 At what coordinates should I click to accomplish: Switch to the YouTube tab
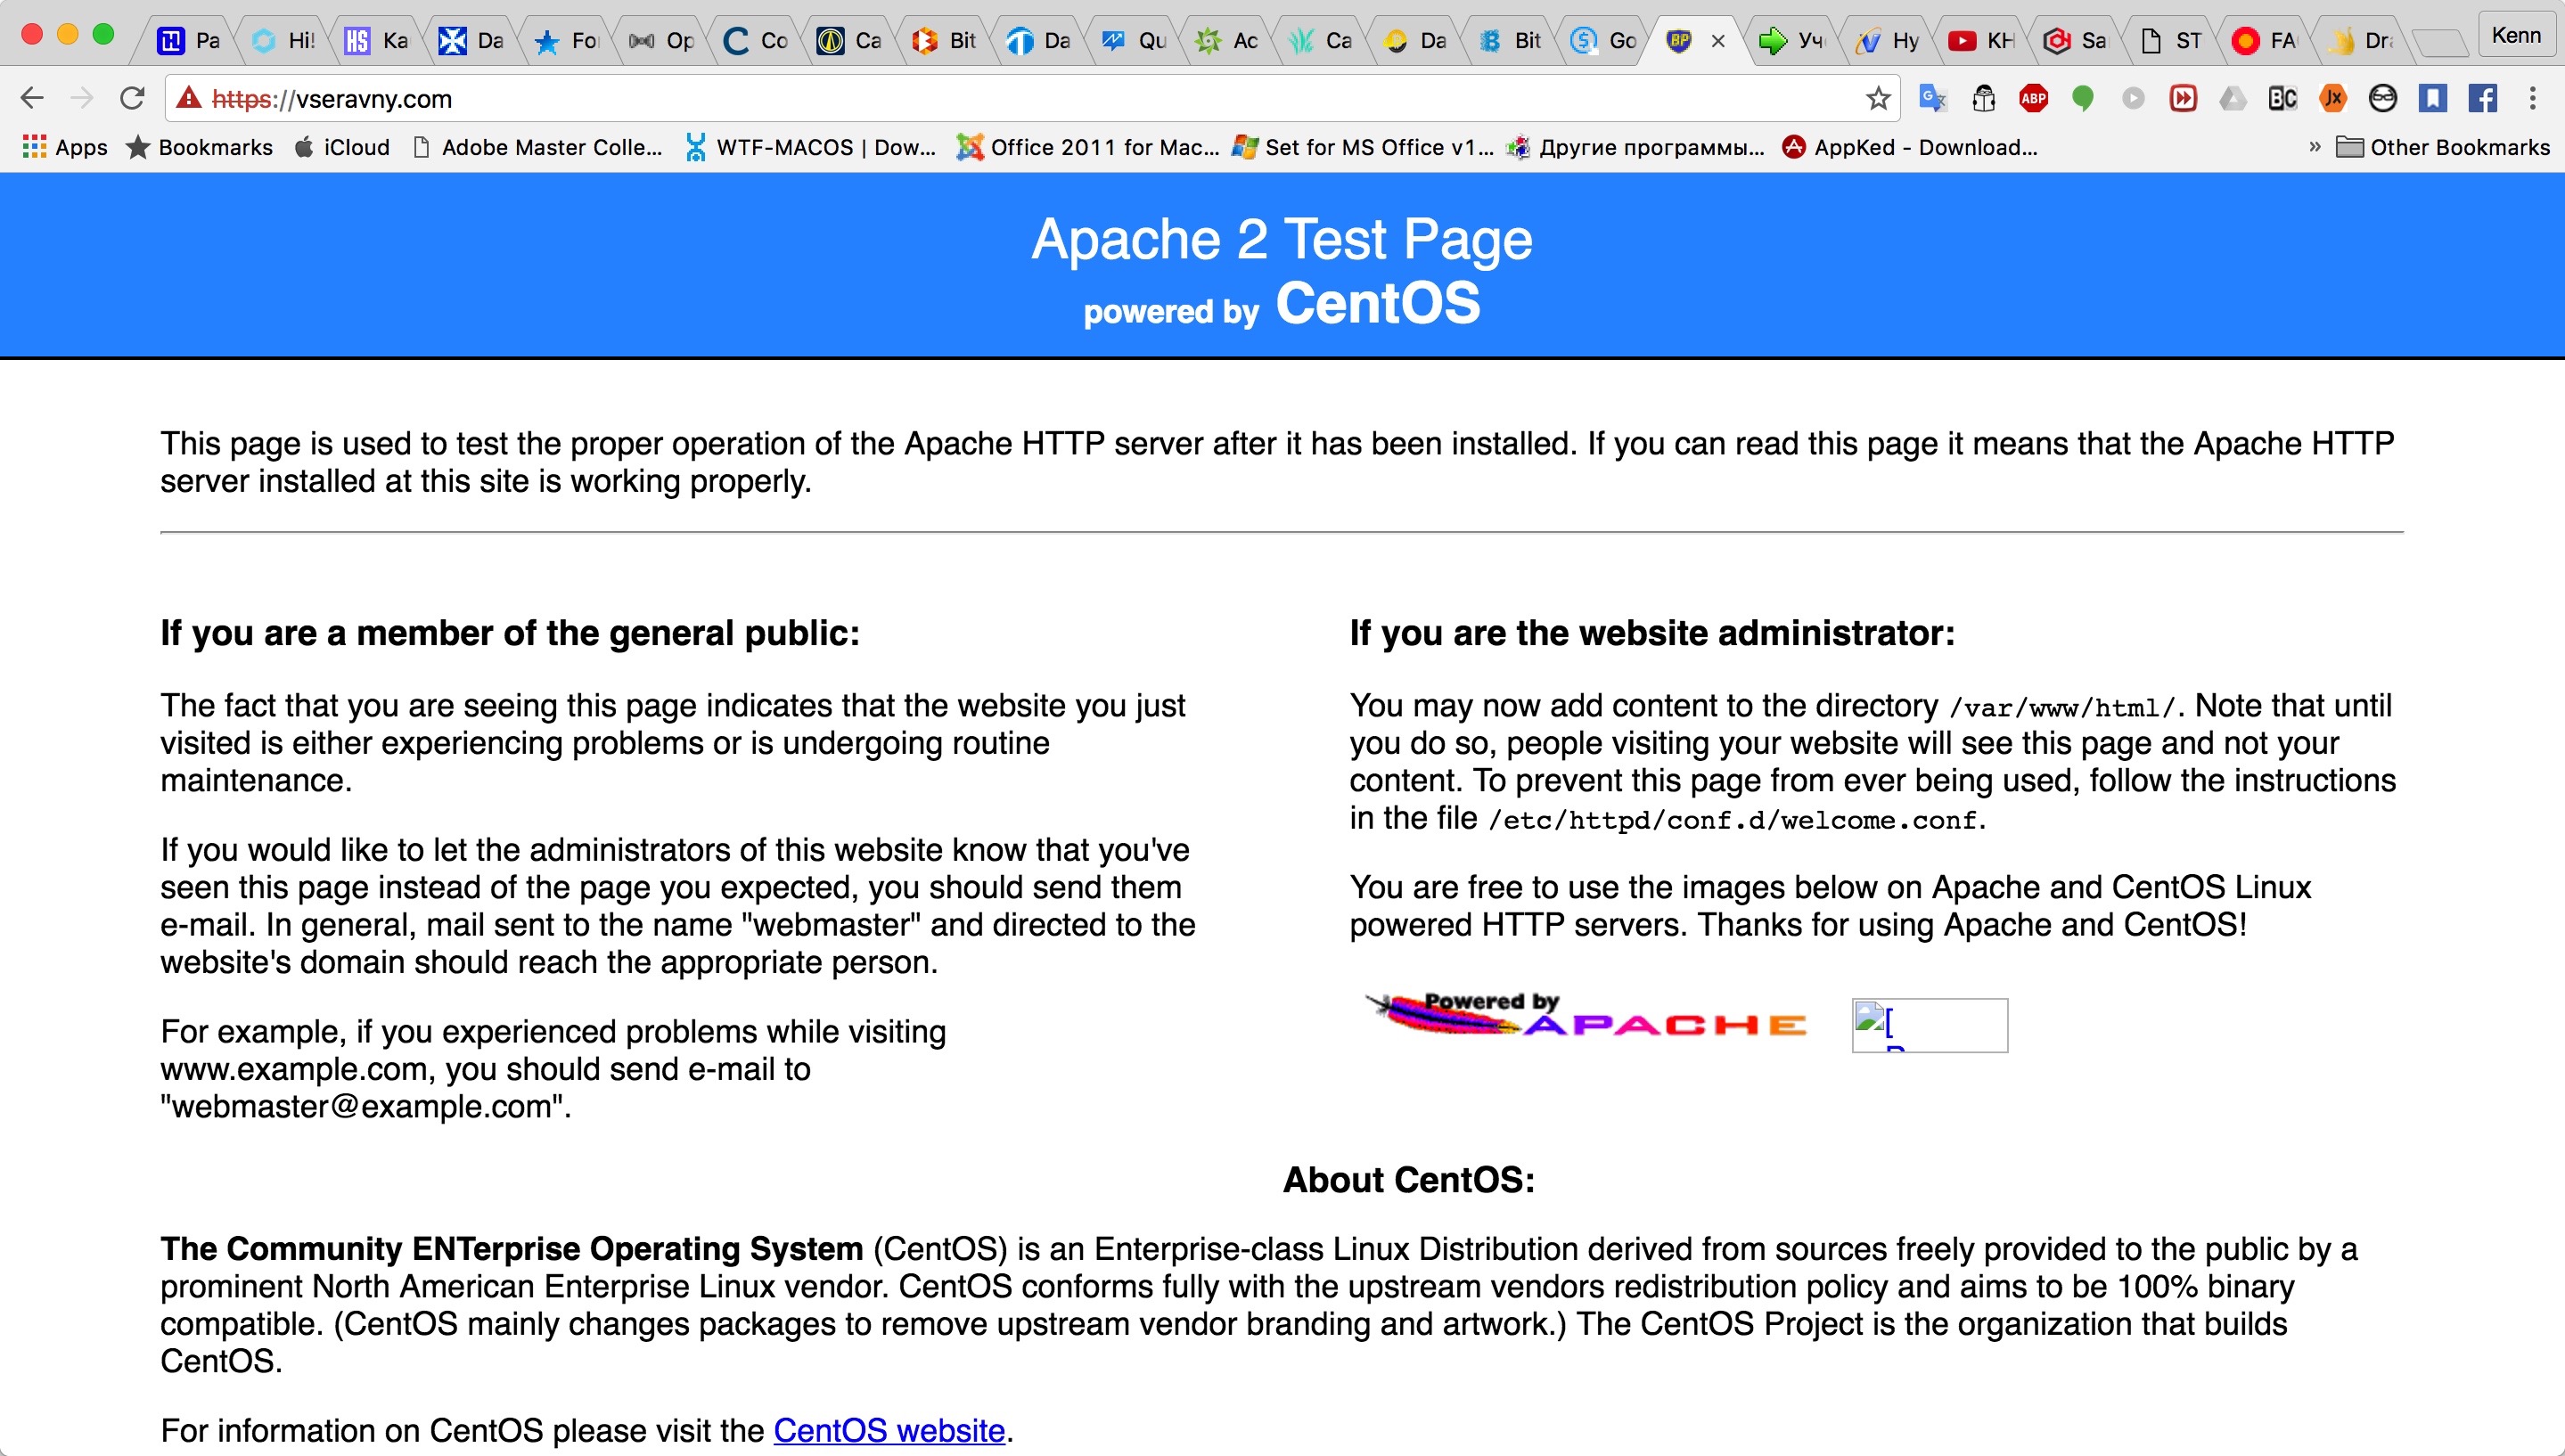click(1980, 40)
